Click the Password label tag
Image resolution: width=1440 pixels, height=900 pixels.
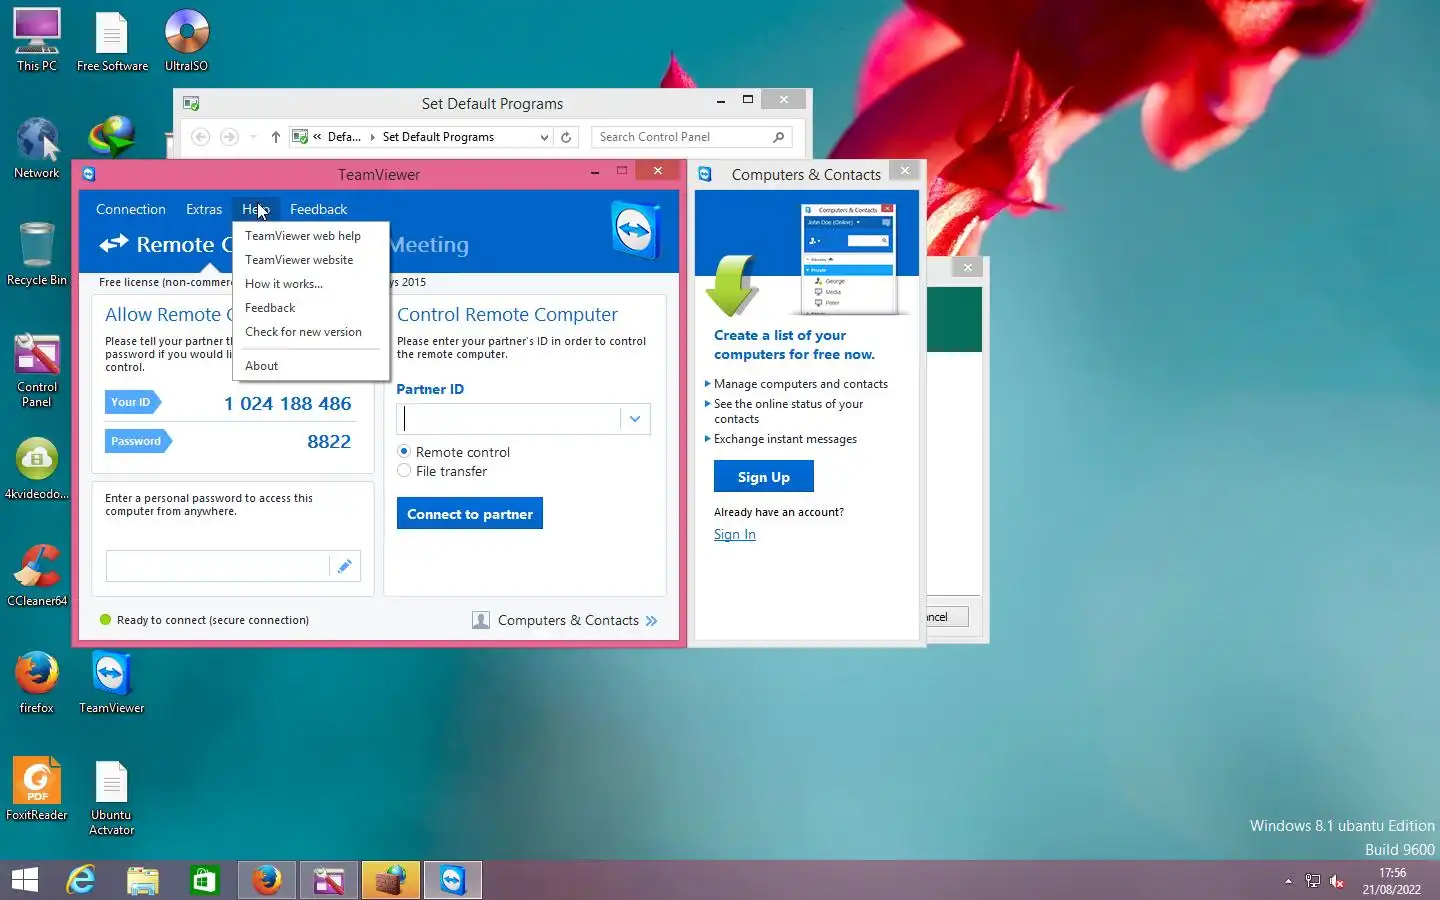pyautogui.click(x=138, y=441)
